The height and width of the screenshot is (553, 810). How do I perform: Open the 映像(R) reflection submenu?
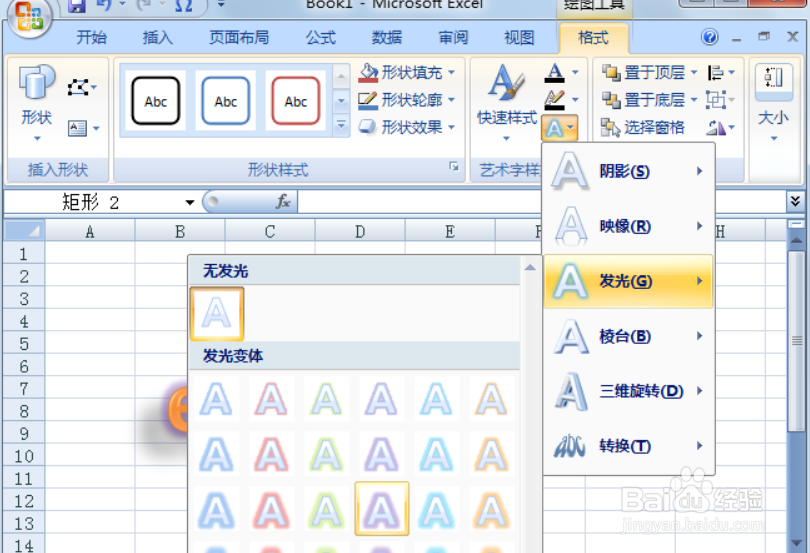628,226
